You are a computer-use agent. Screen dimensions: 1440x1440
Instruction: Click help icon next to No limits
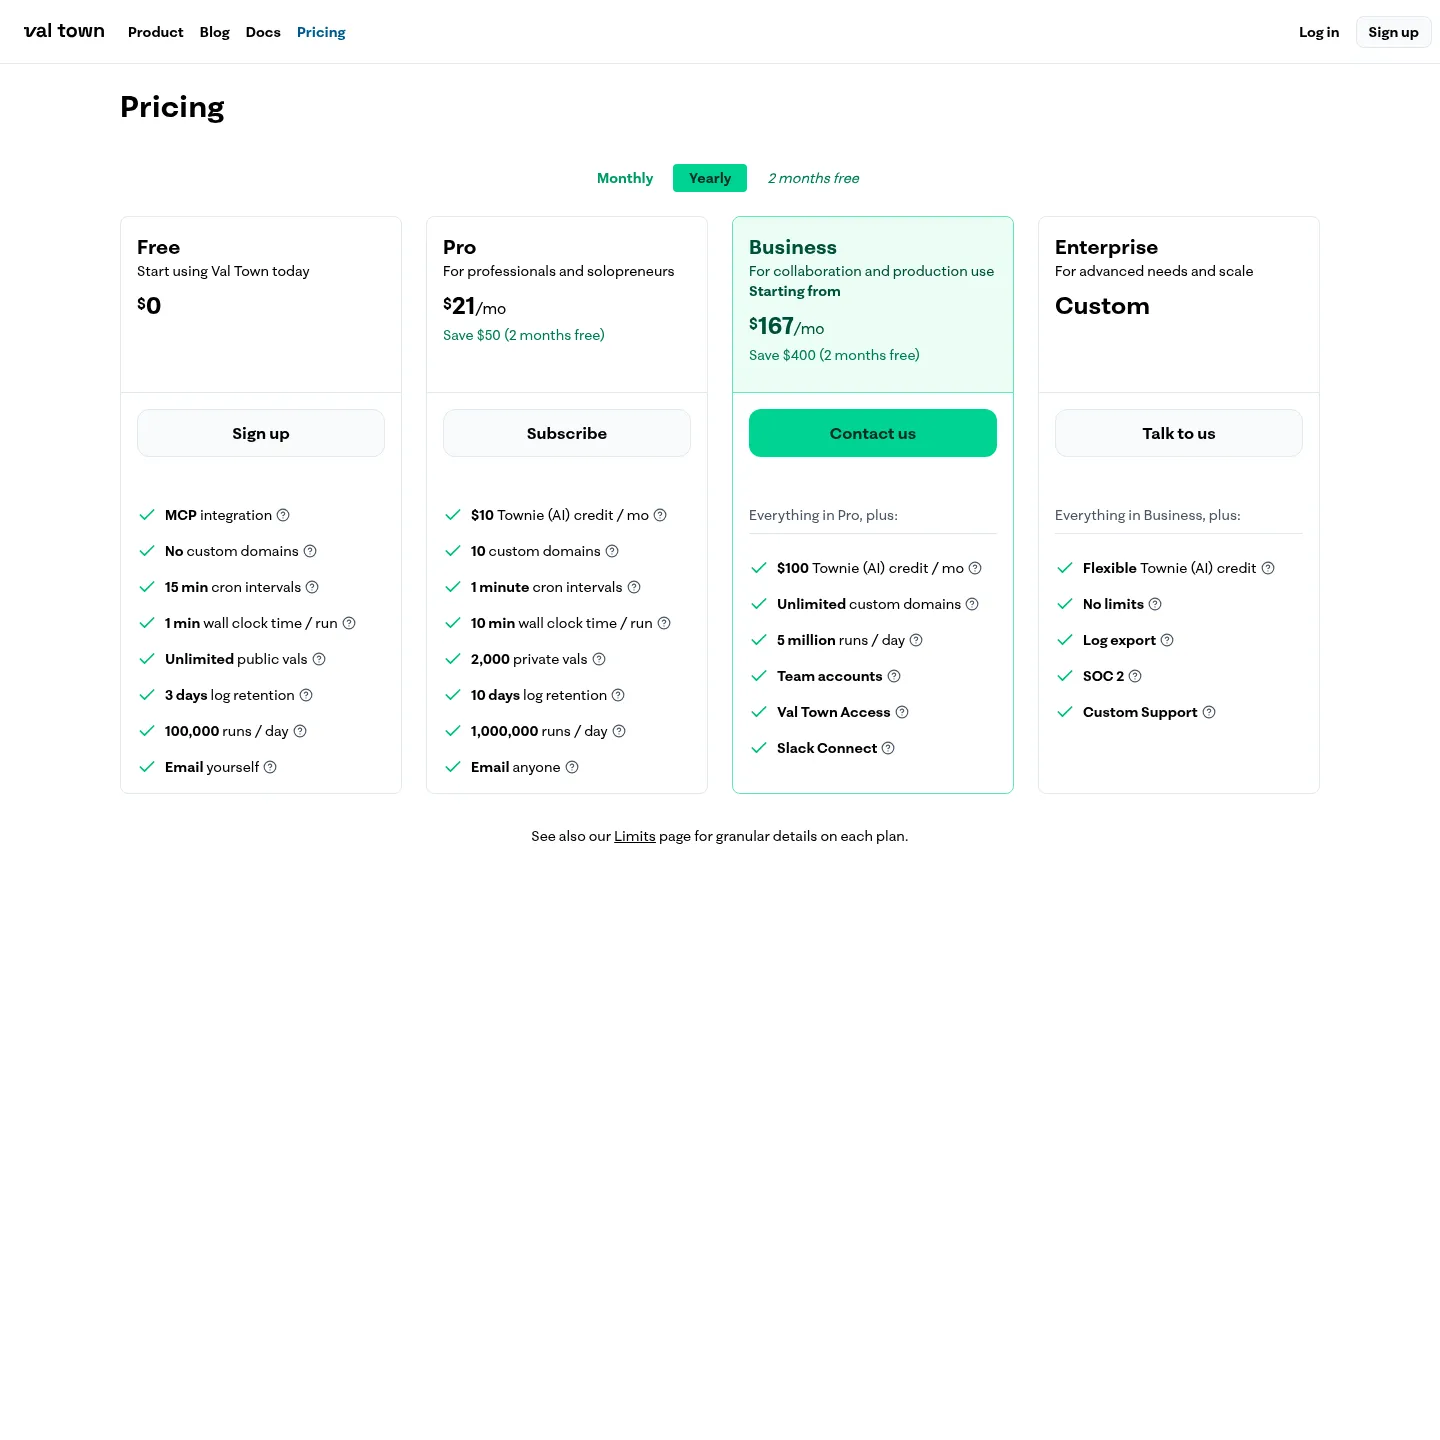point(1155,604)
